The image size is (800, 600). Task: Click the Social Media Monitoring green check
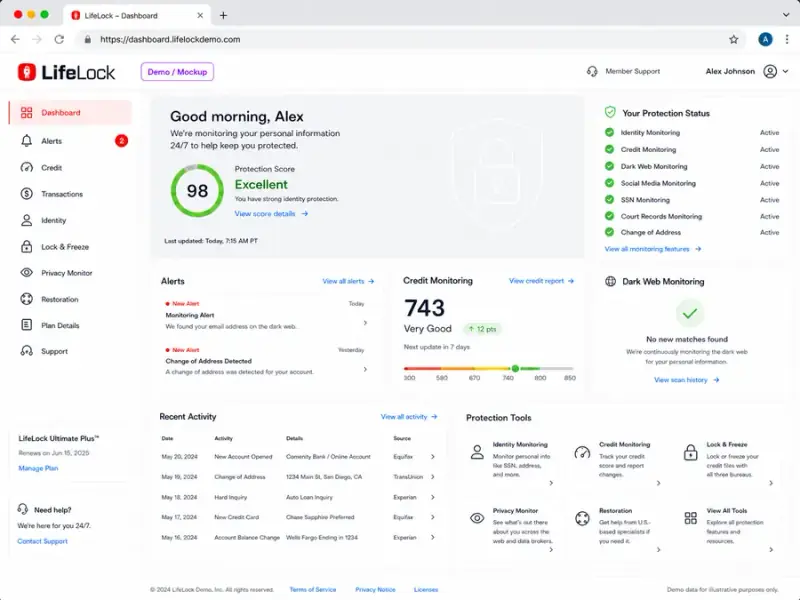click(609, 183)
